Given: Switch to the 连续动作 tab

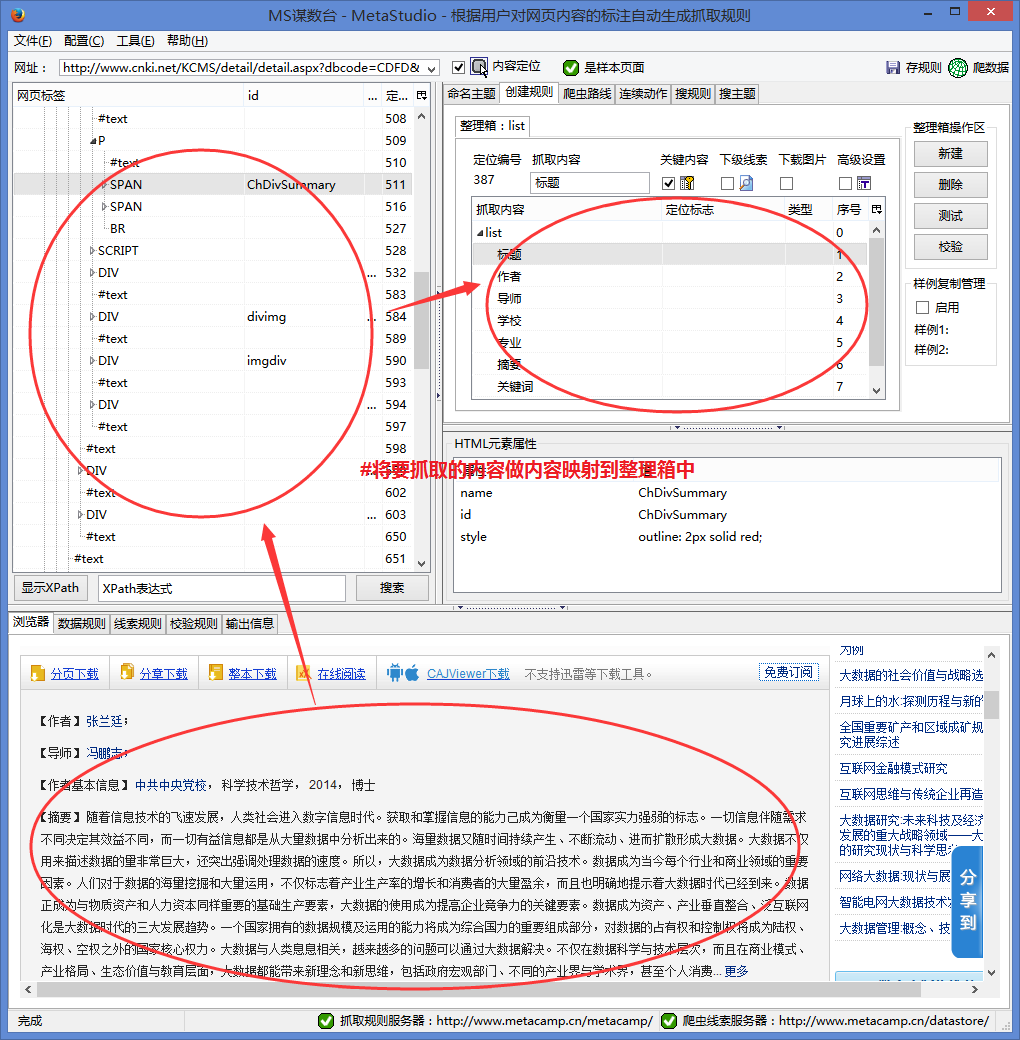Looking at the screenshot, I should point(643,94).
